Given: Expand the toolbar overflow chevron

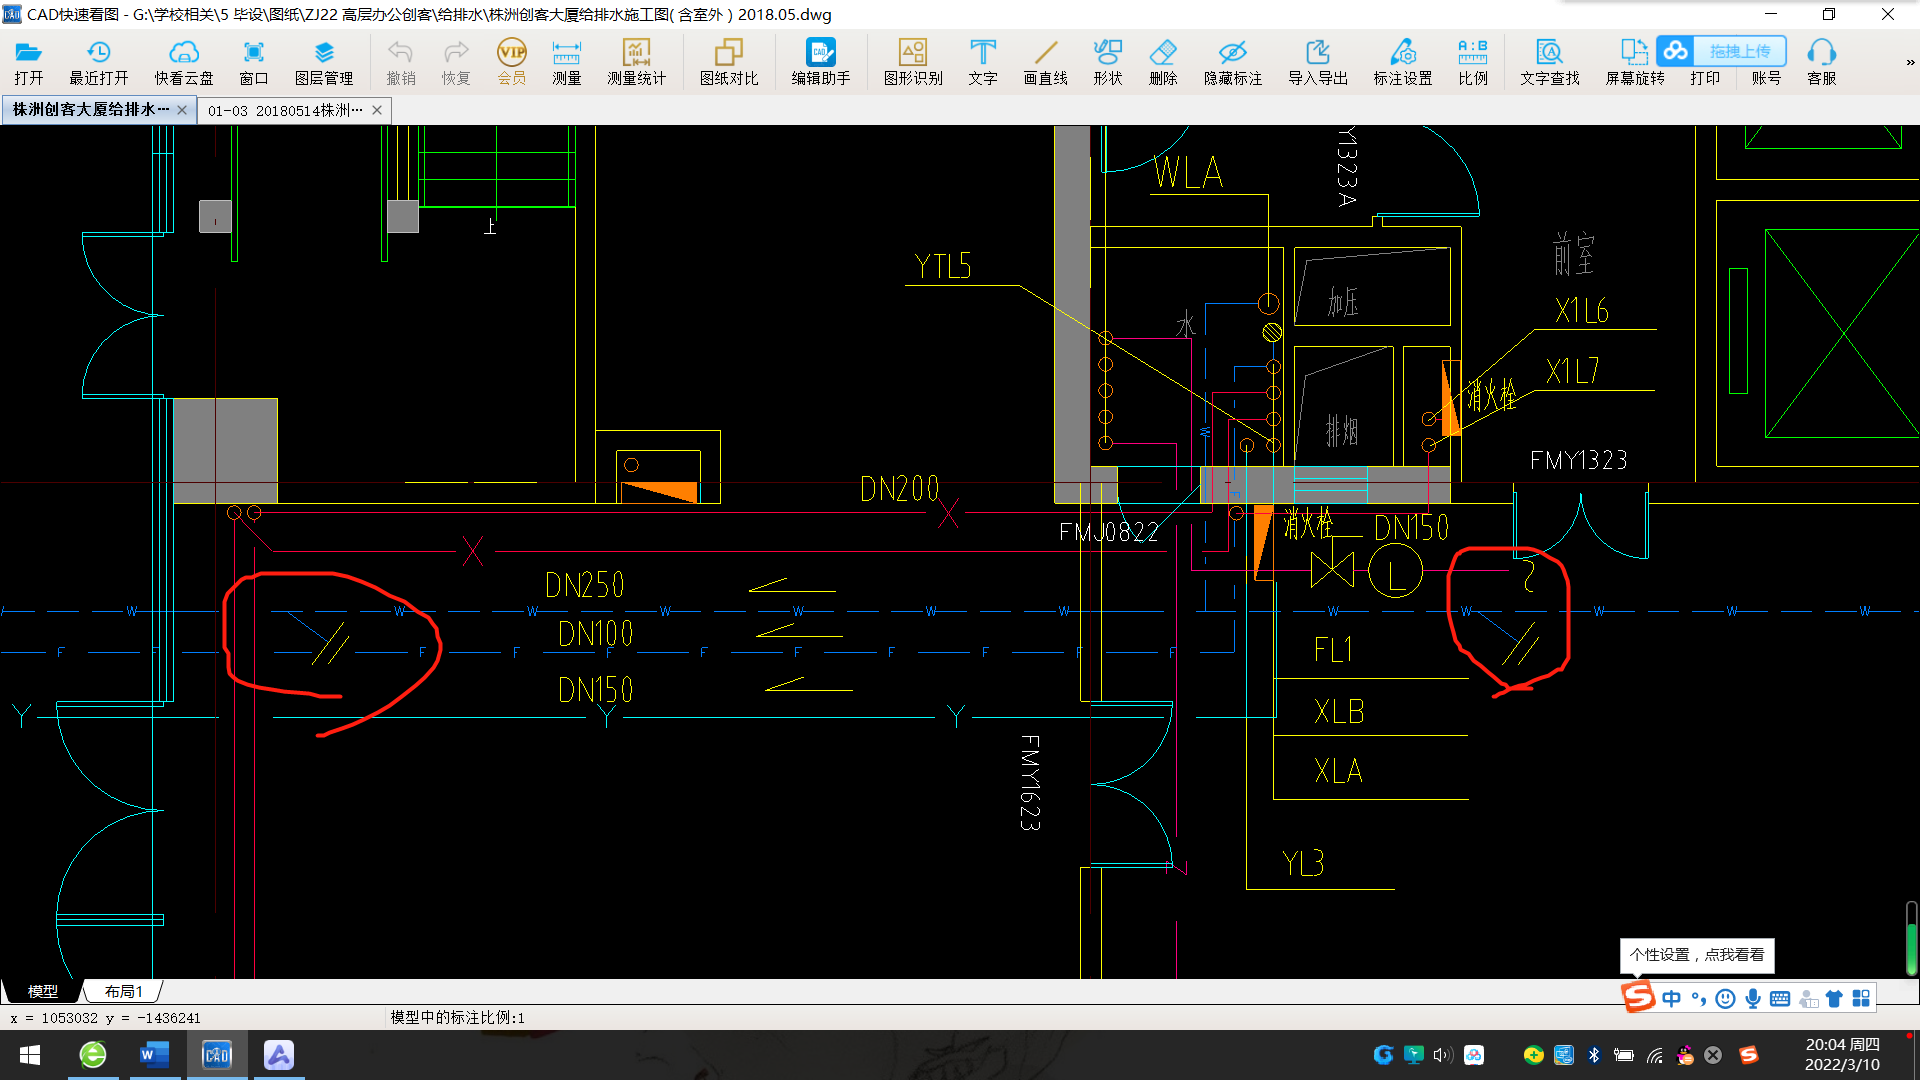Looking at the screenshot, I should (1910, 62).
